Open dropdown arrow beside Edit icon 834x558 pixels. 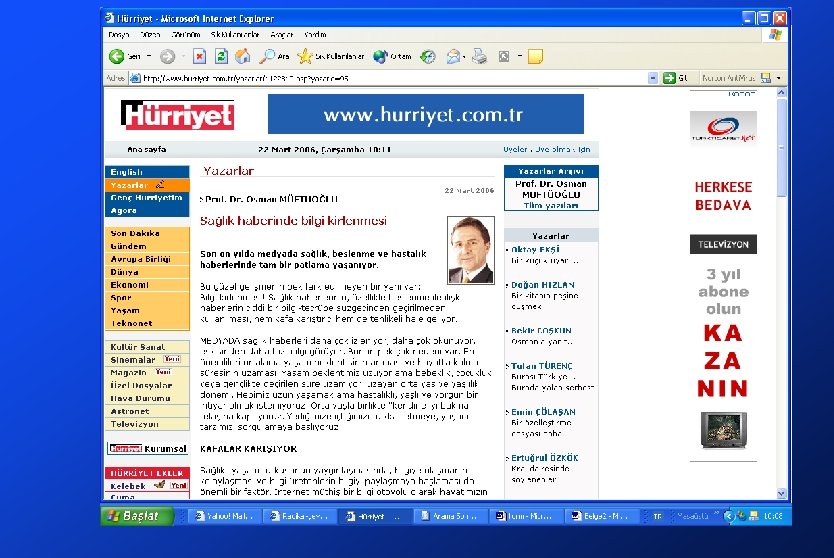point(520,56)
